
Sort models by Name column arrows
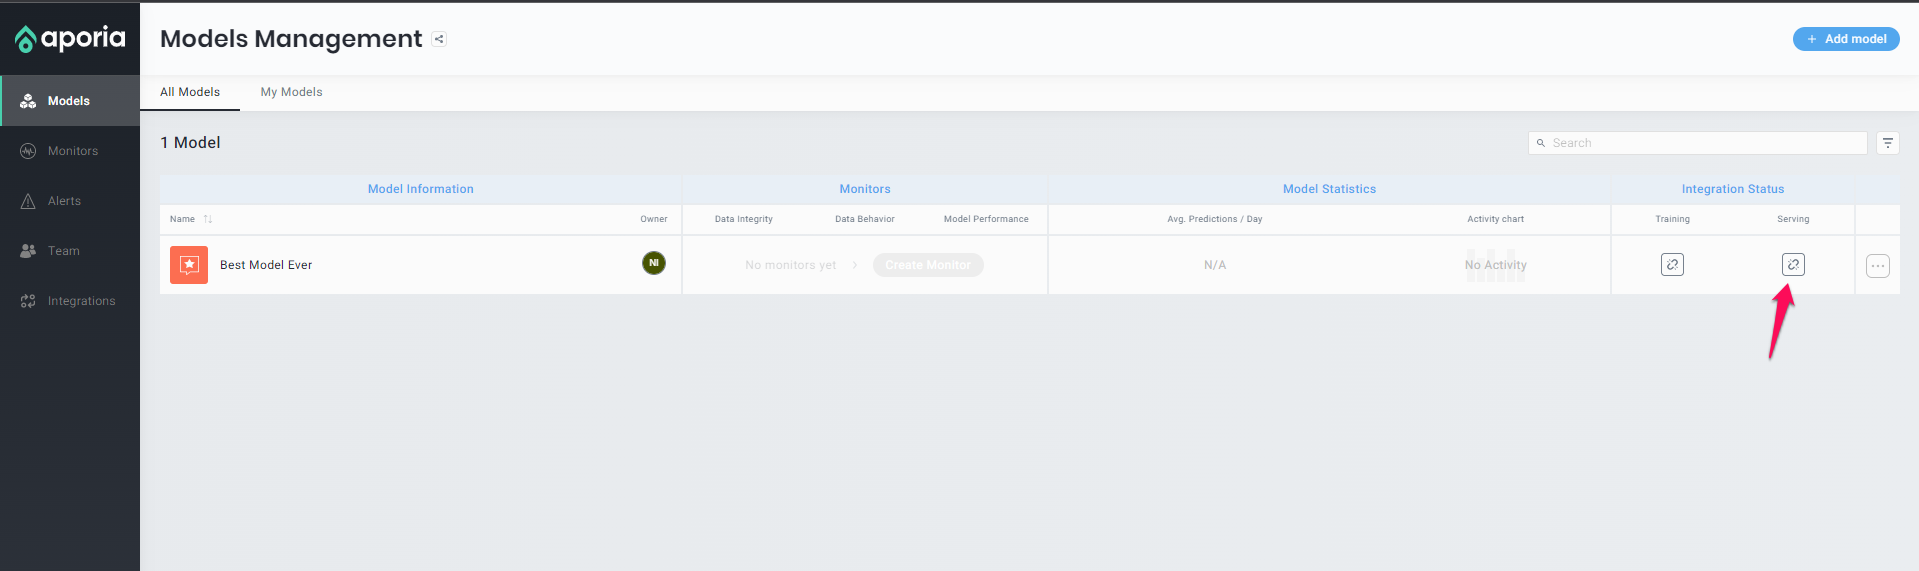pos(208,219)
